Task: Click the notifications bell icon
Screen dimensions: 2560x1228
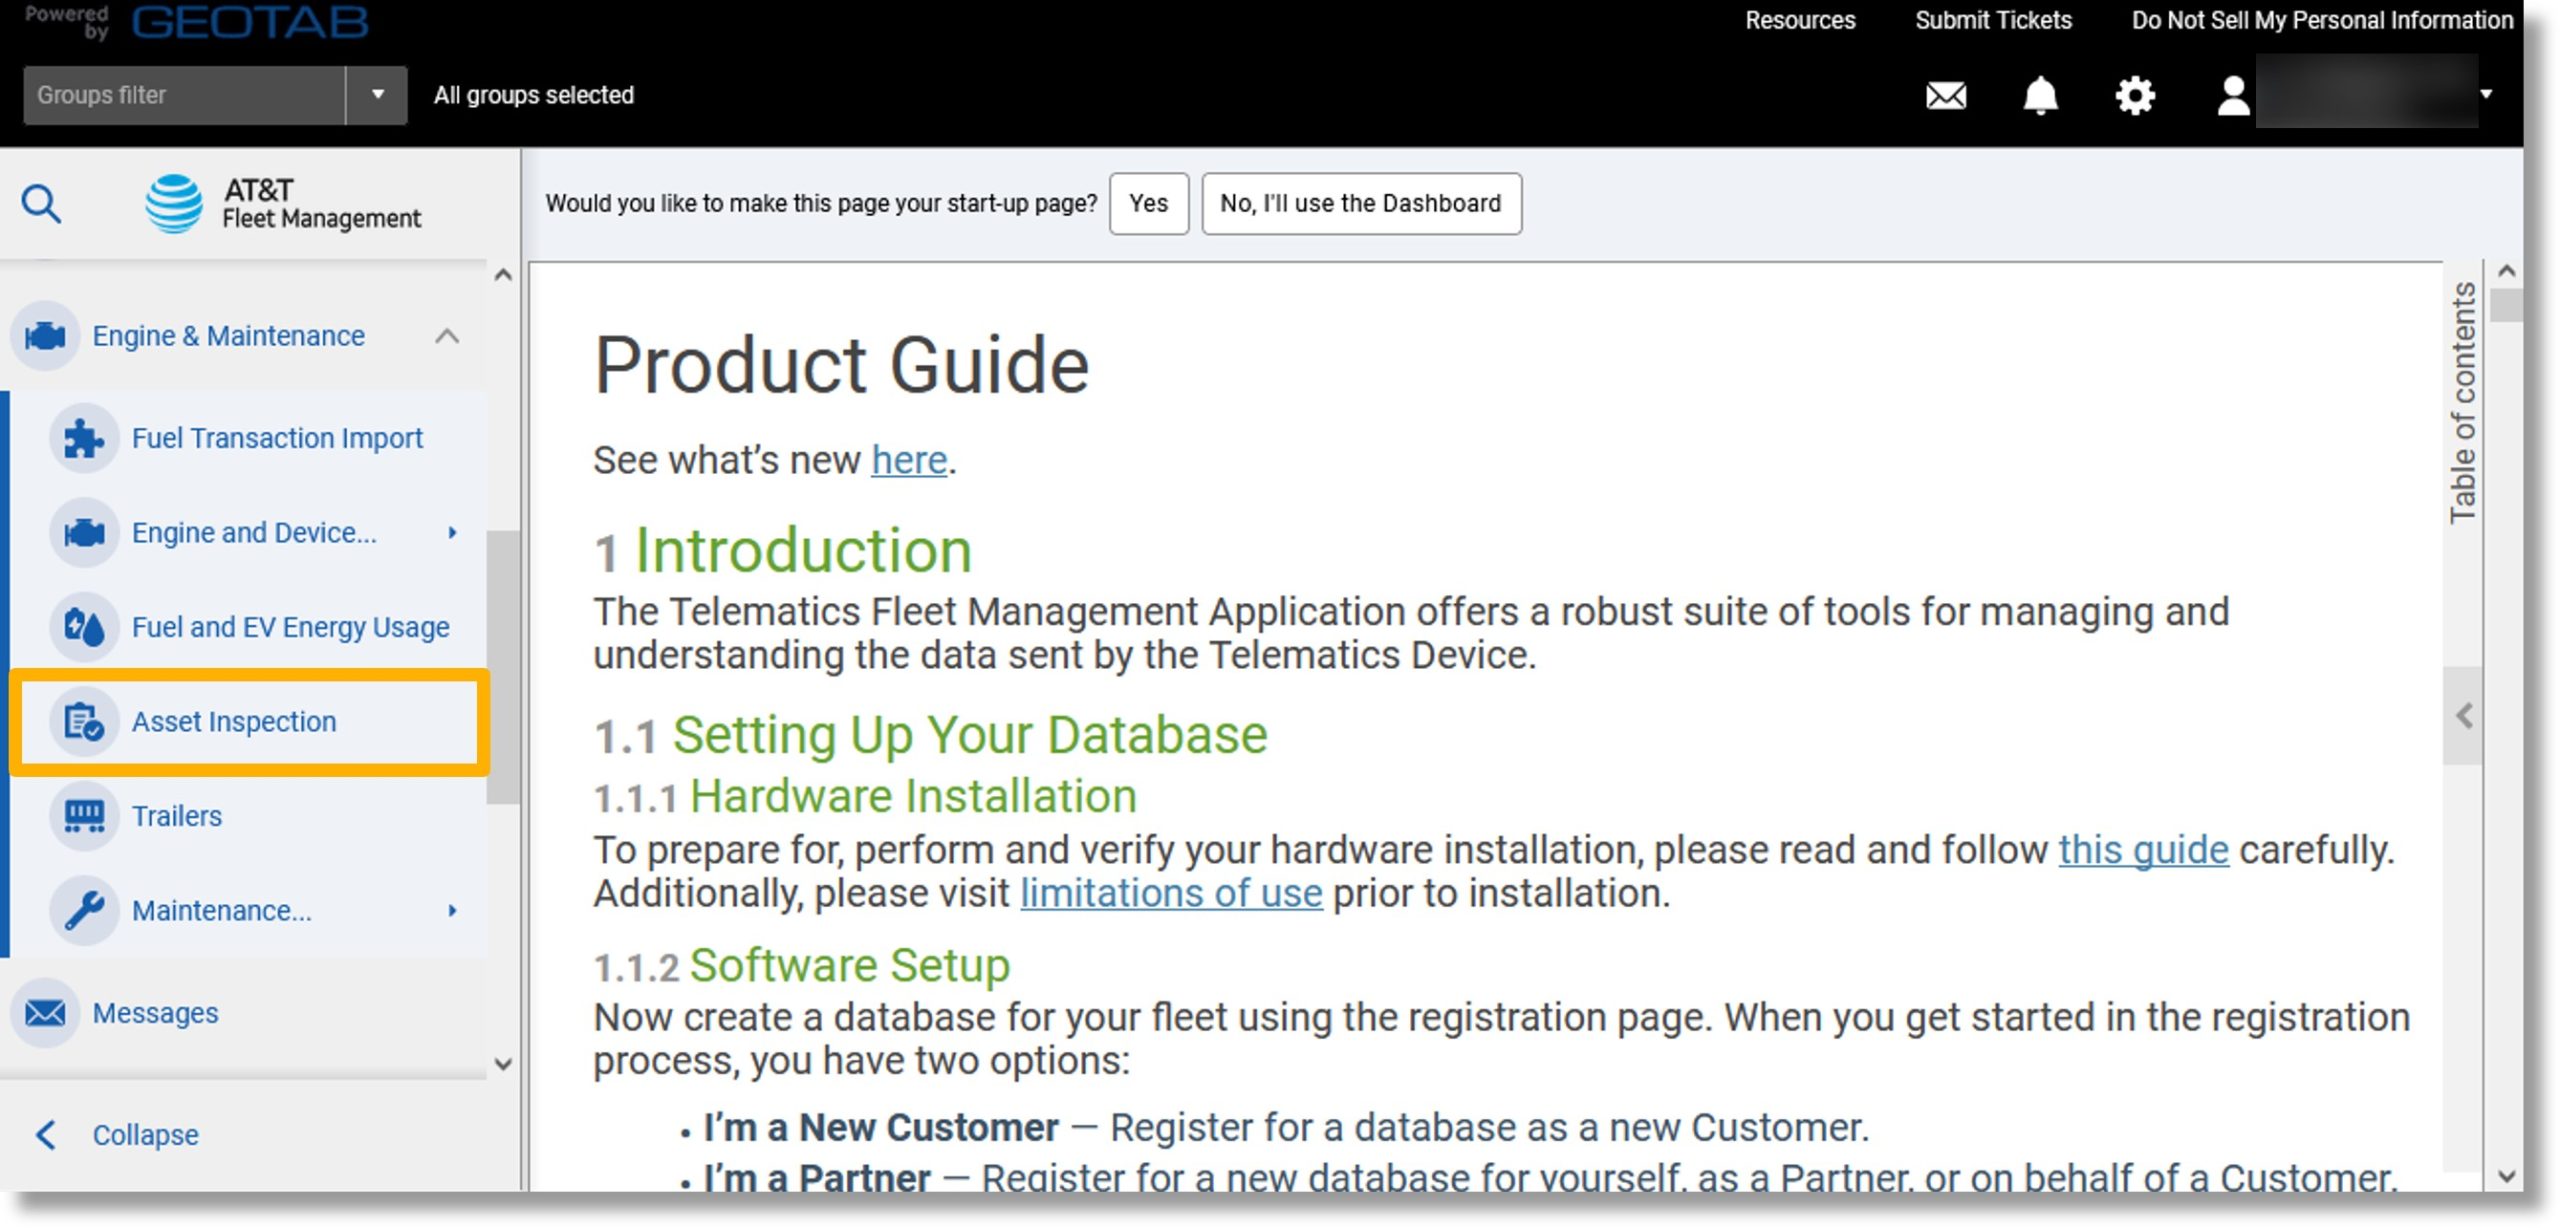Action: click(2041, 93)
